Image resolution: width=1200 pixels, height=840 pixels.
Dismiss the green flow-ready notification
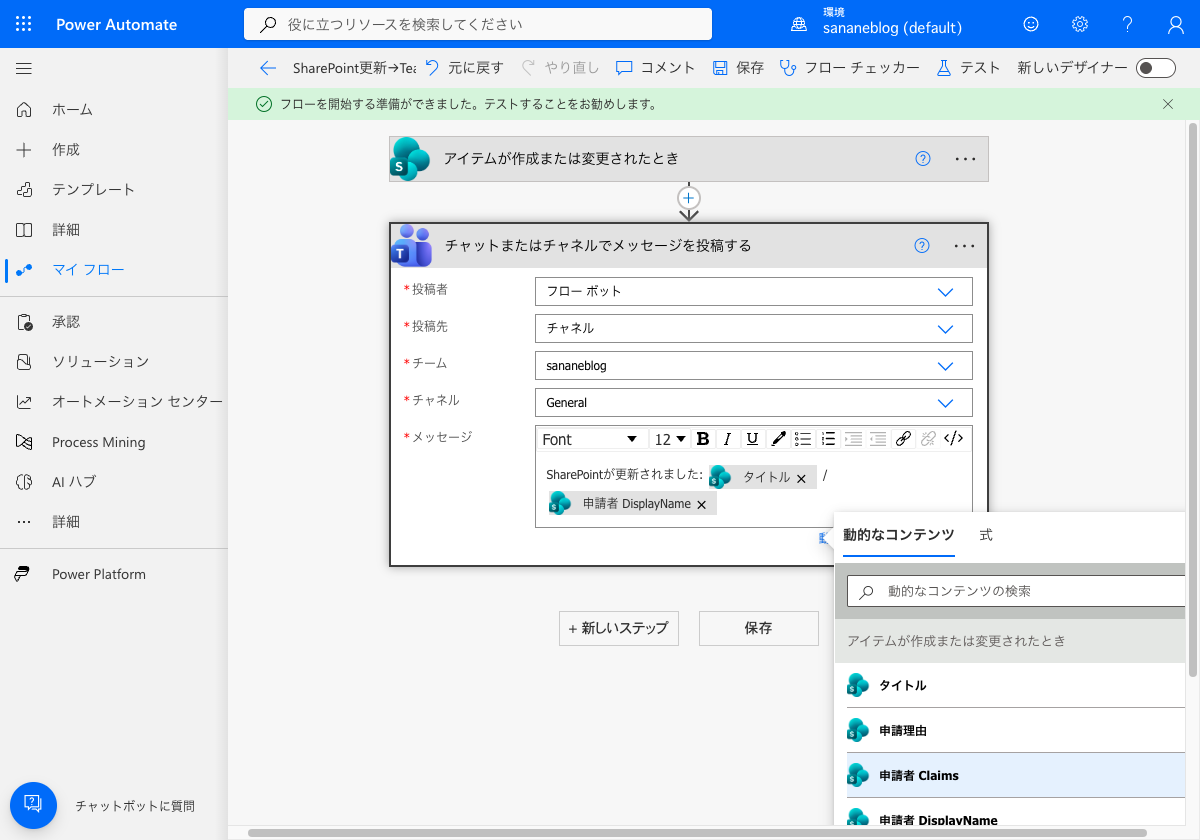click(x=1168, y=104)
